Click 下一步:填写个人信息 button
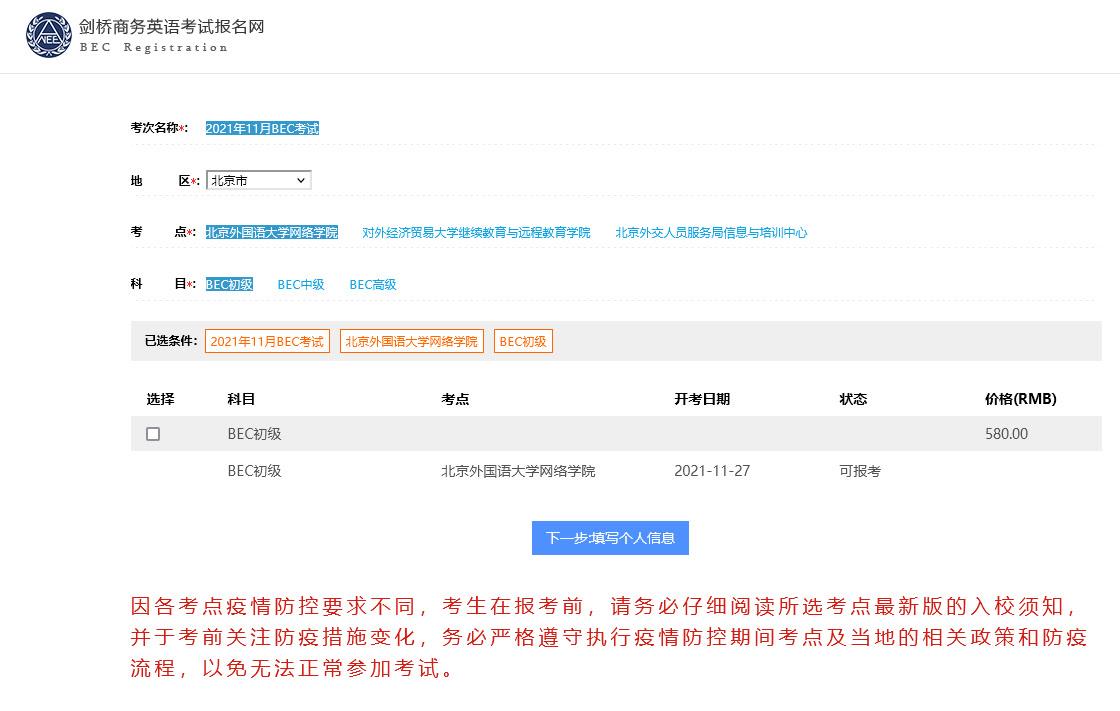Image resolution: width=1120 pixels, height=711 pixels. click(610, 538)
